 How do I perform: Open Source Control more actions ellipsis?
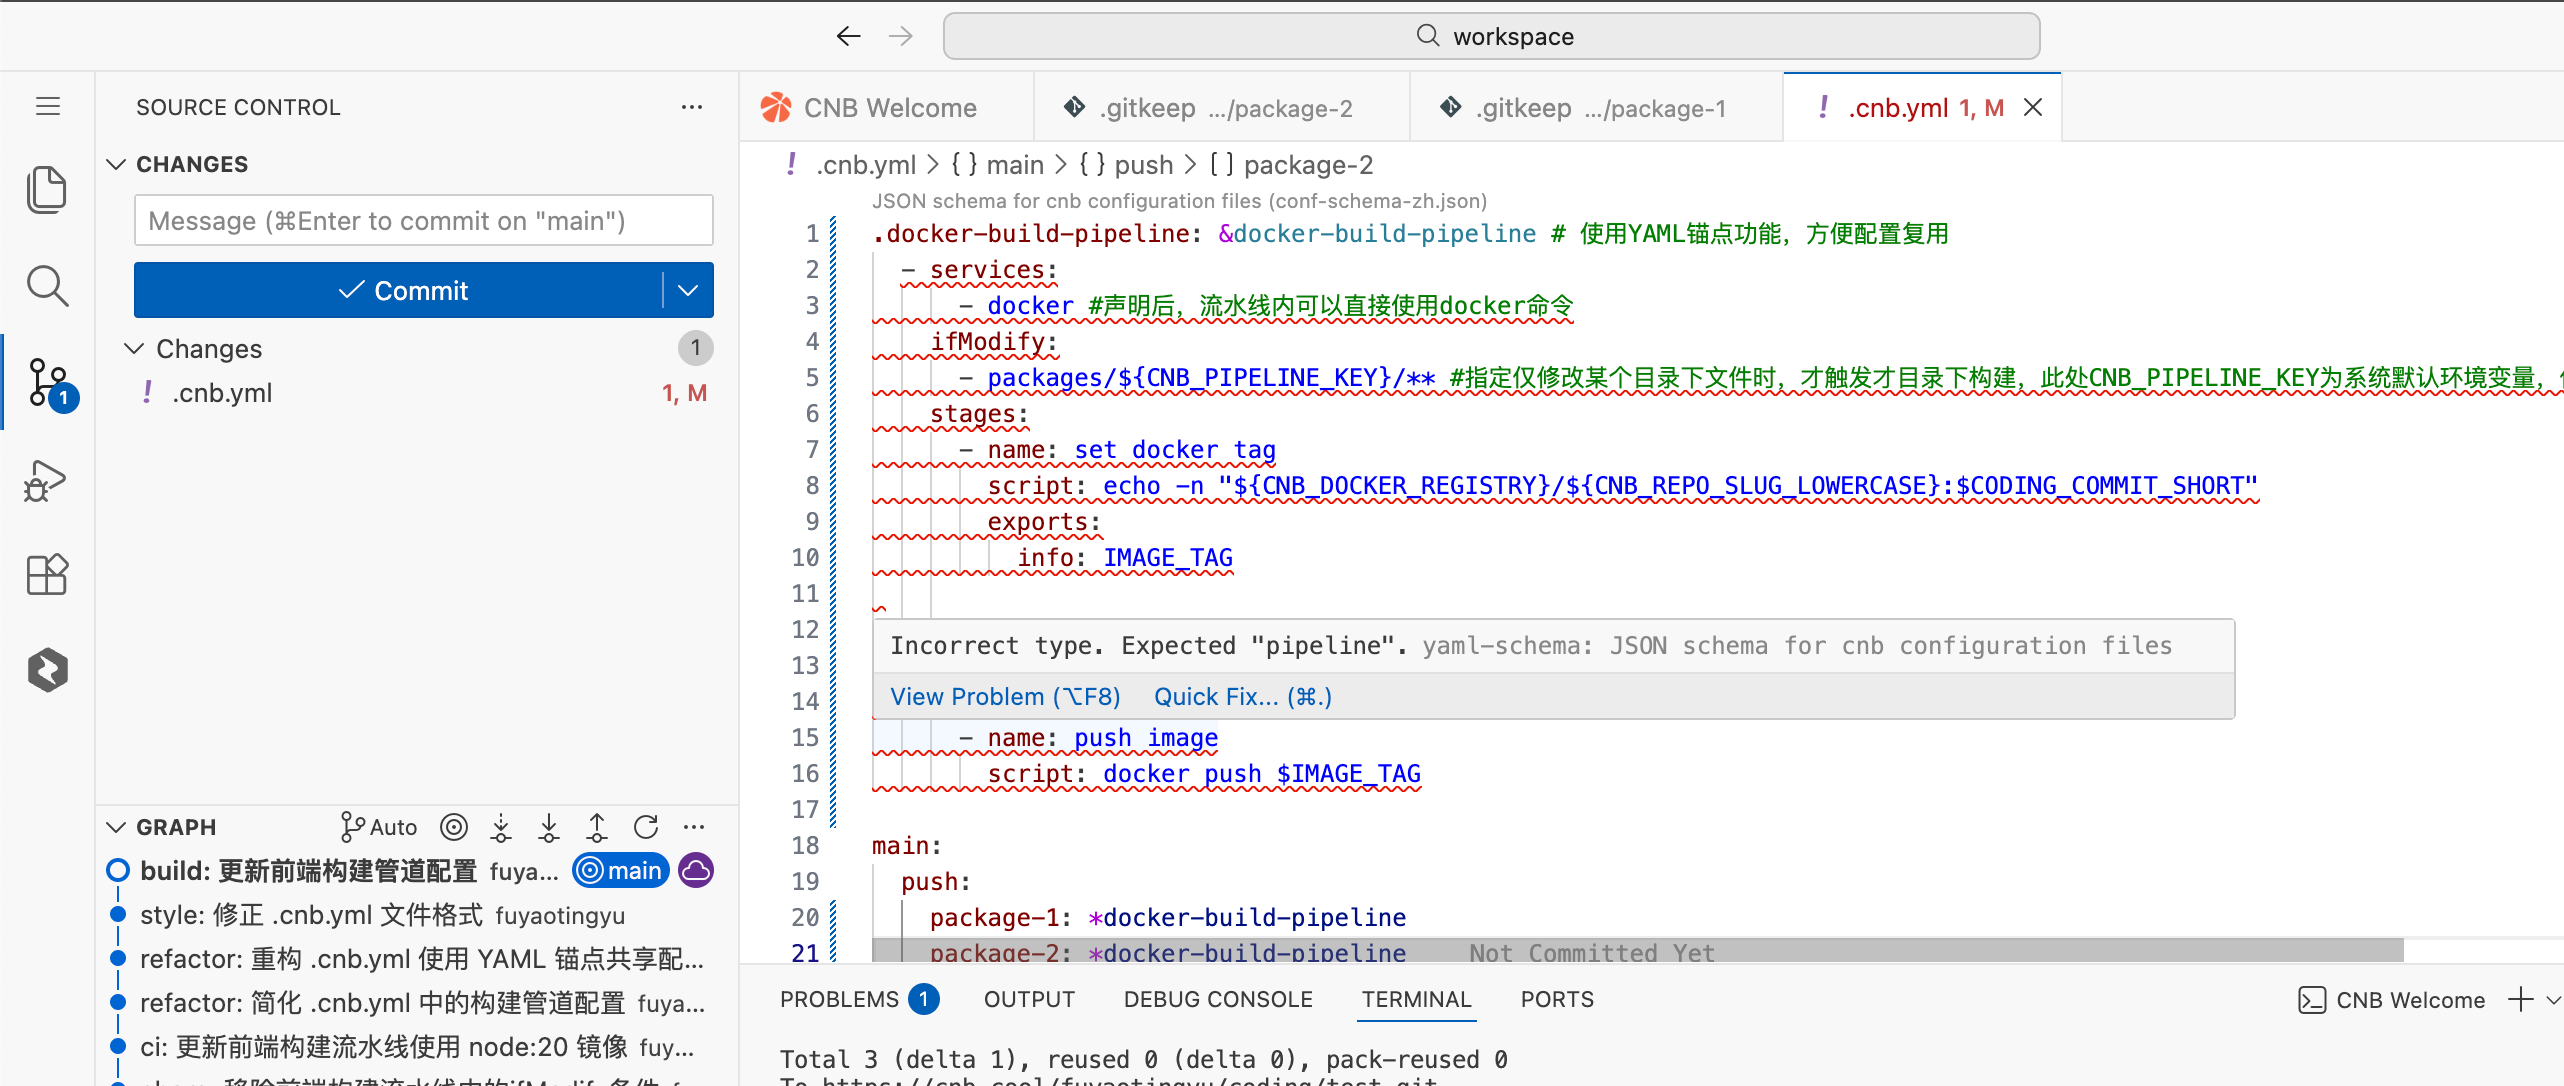tap(692, 107)
